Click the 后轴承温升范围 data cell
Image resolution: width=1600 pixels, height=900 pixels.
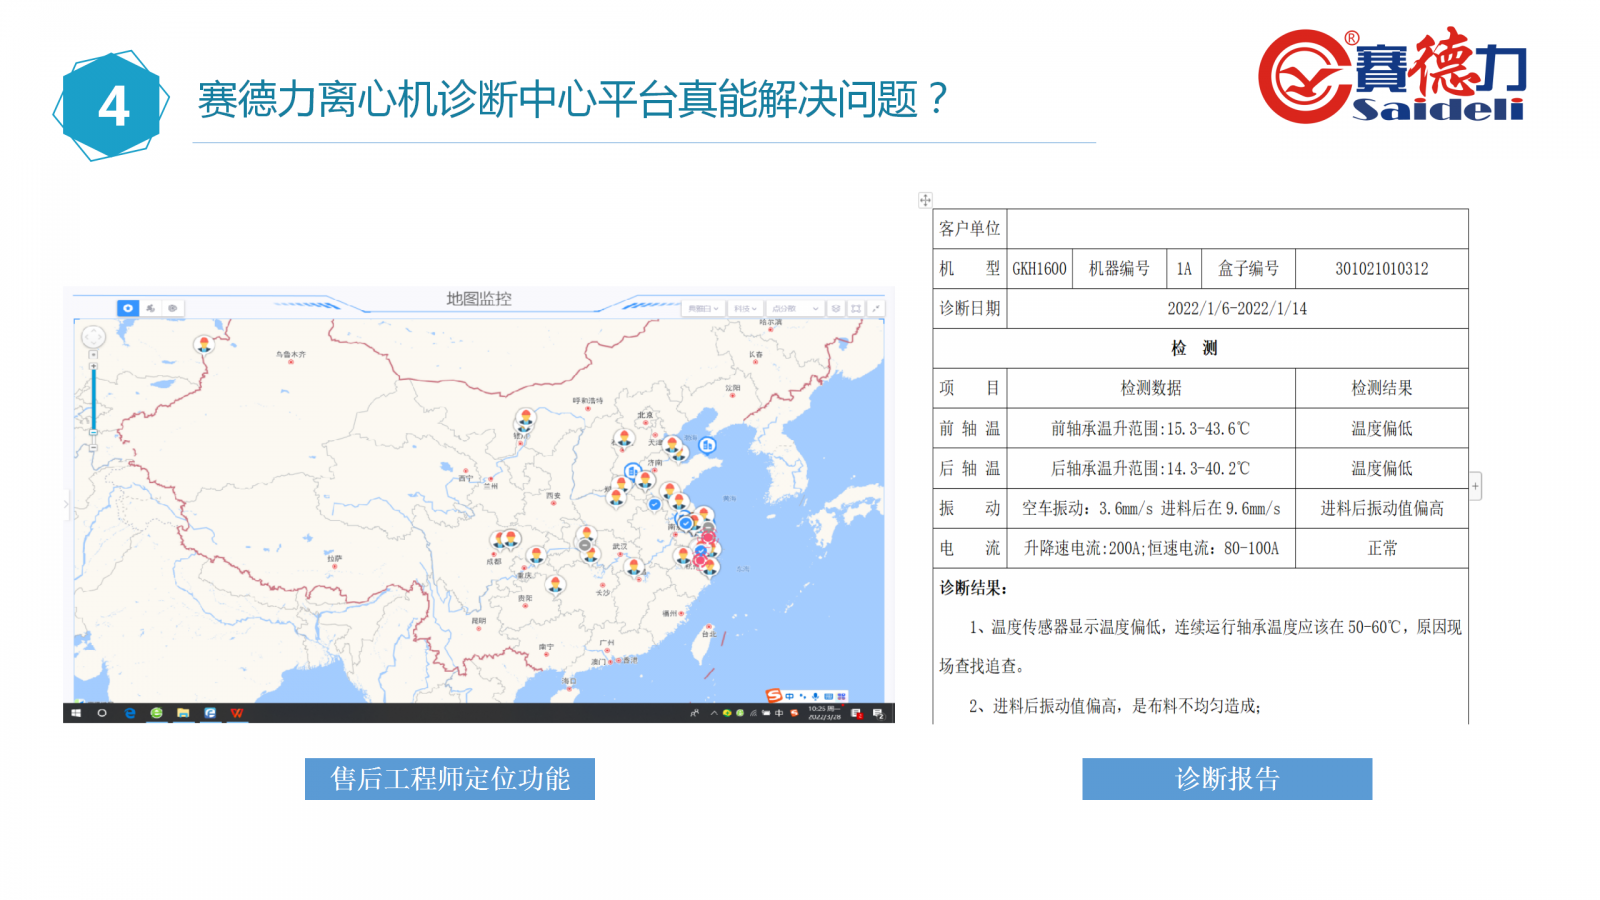[1151, 468]
